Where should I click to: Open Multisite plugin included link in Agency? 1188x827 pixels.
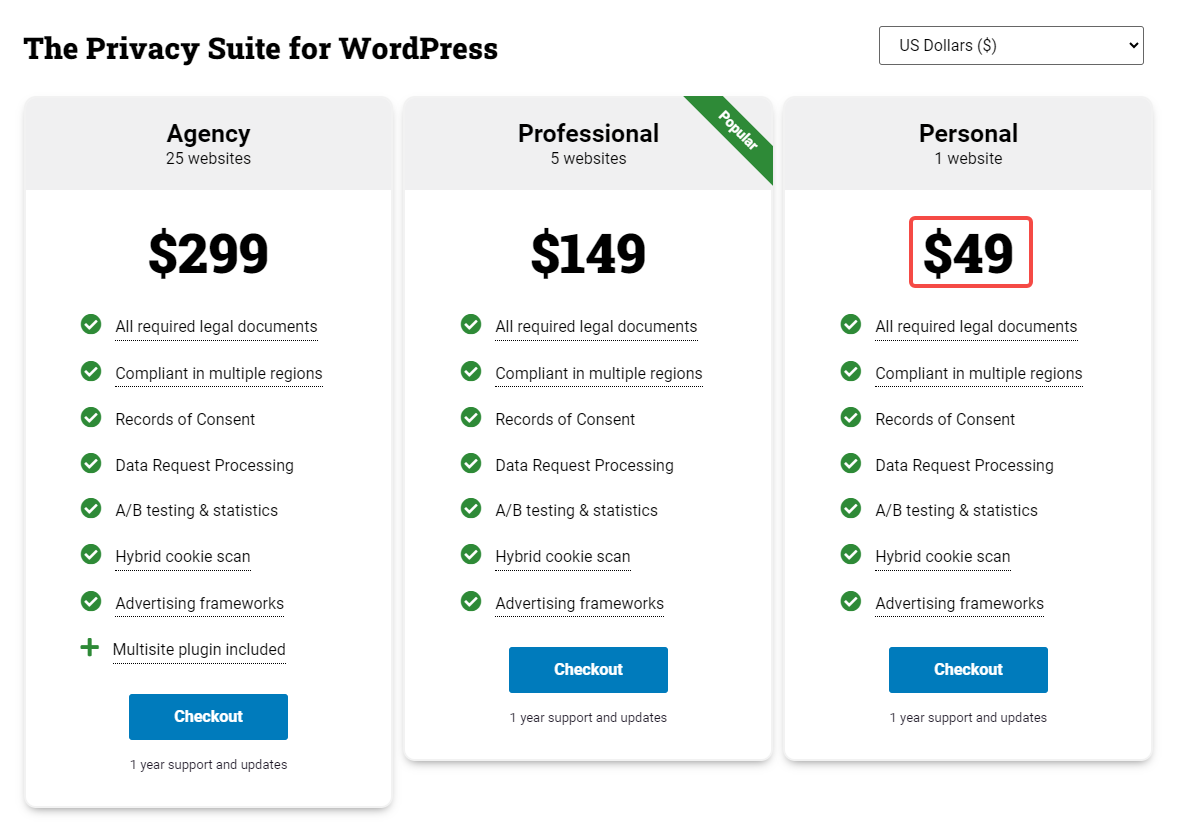199,650
